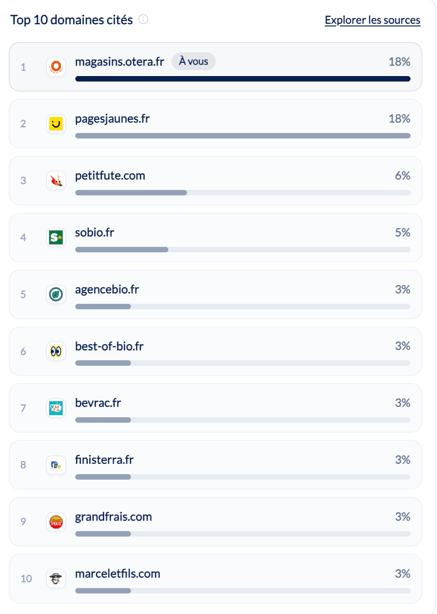
Task: Click the best-of-bio.fr eyes icon
Action: click(56, 351)
